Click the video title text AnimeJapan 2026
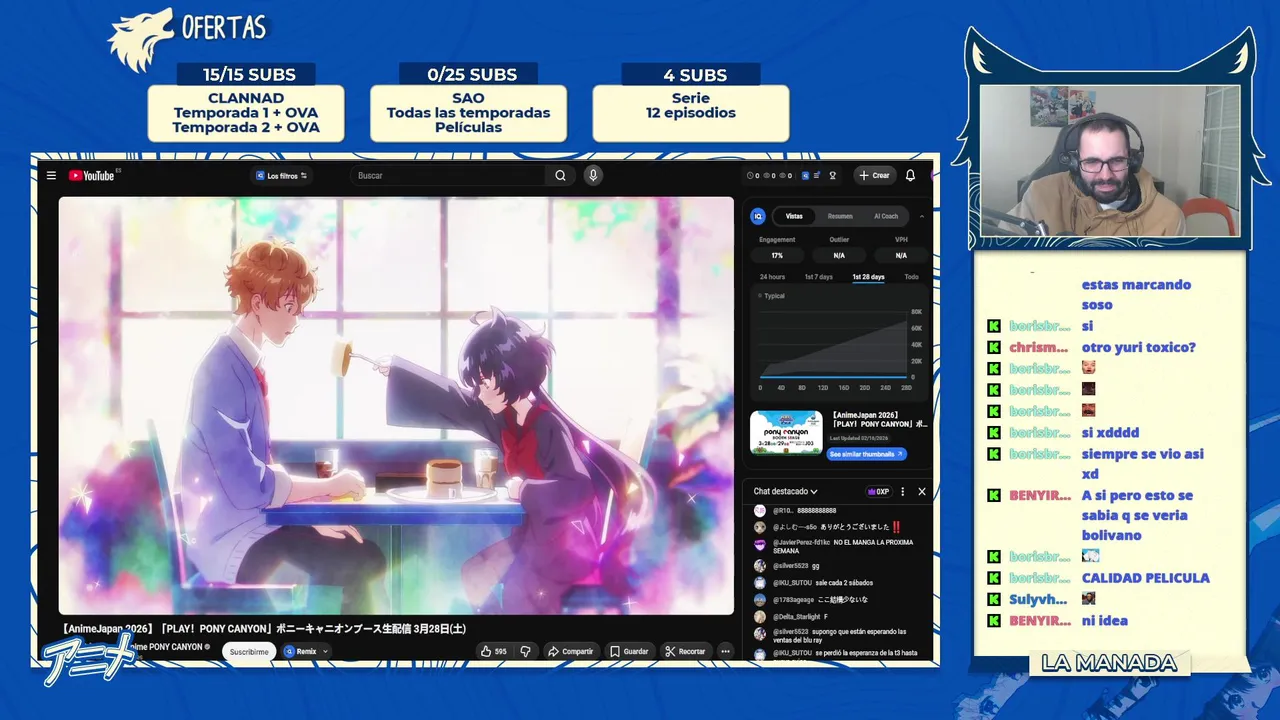 click(264, 629)
